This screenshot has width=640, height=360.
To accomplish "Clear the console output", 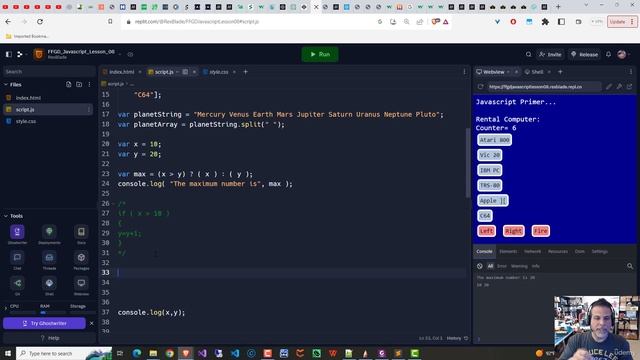I will (x=480, y=266).
